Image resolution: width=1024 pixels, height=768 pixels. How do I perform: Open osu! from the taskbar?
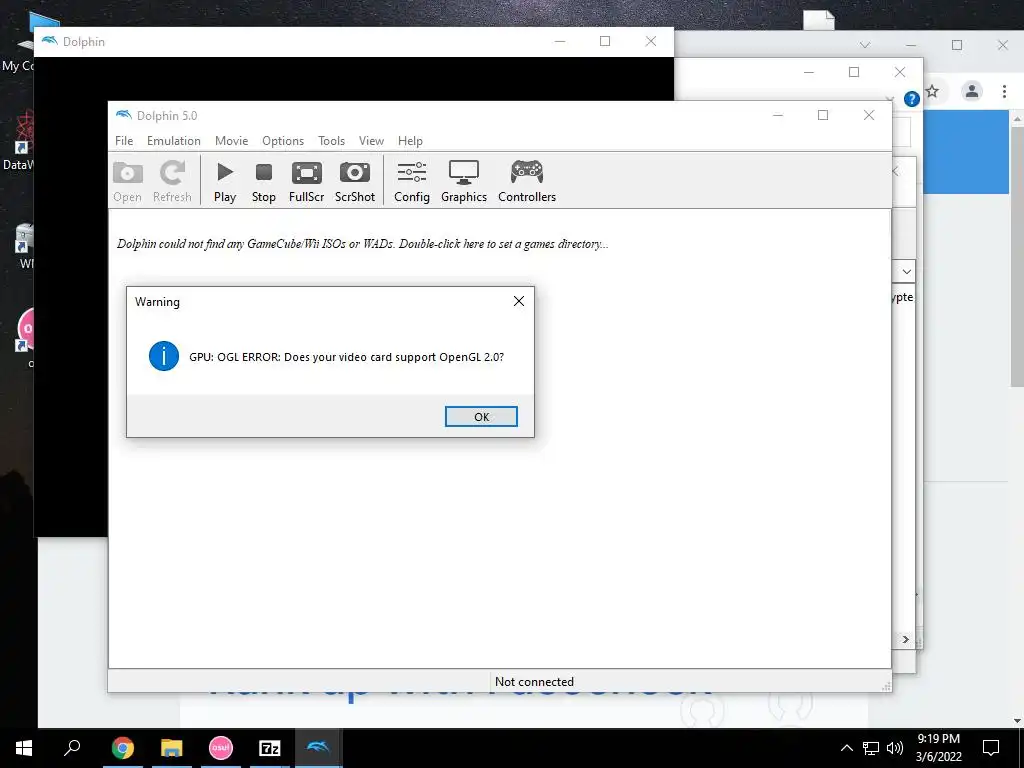click(221, 748)
